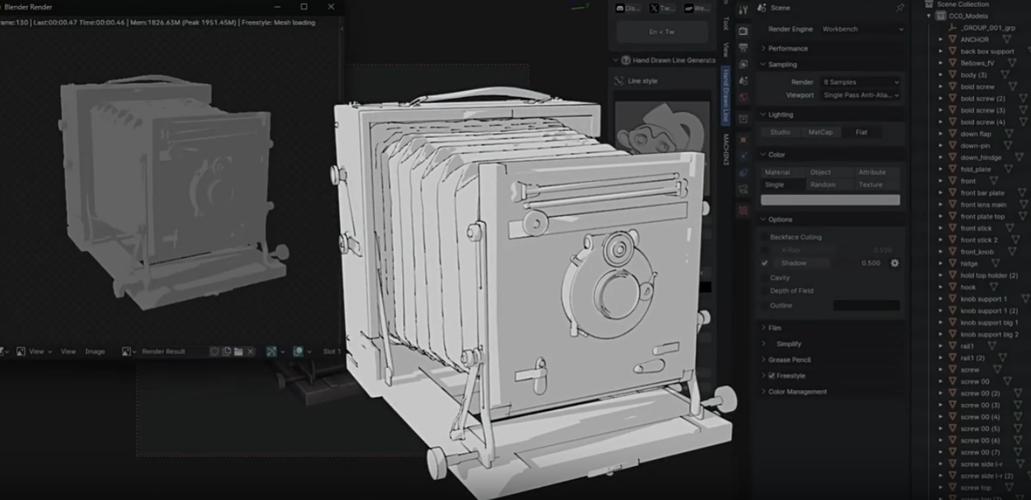The width and height of the screenshot is (1031, 500).
Task: Select Flat lighting mode
Action: point(862,132)
